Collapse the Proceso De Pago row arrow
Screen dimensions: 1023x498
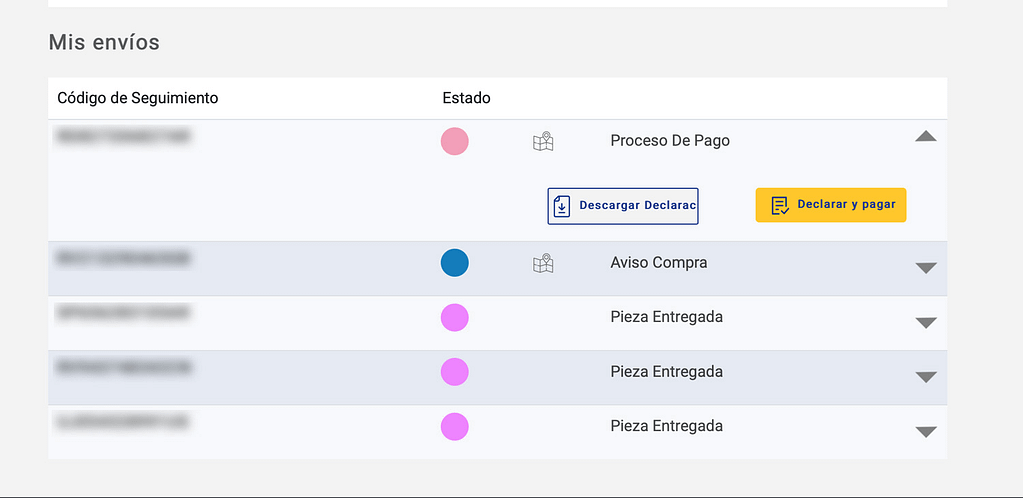tap(926, 136)
